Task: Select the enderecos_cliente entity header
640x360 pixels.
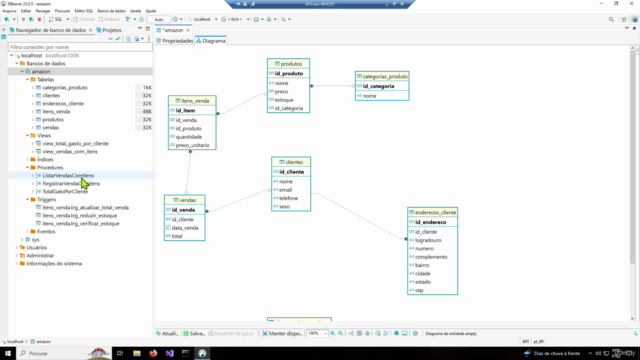Action: [x=432, y=213]
